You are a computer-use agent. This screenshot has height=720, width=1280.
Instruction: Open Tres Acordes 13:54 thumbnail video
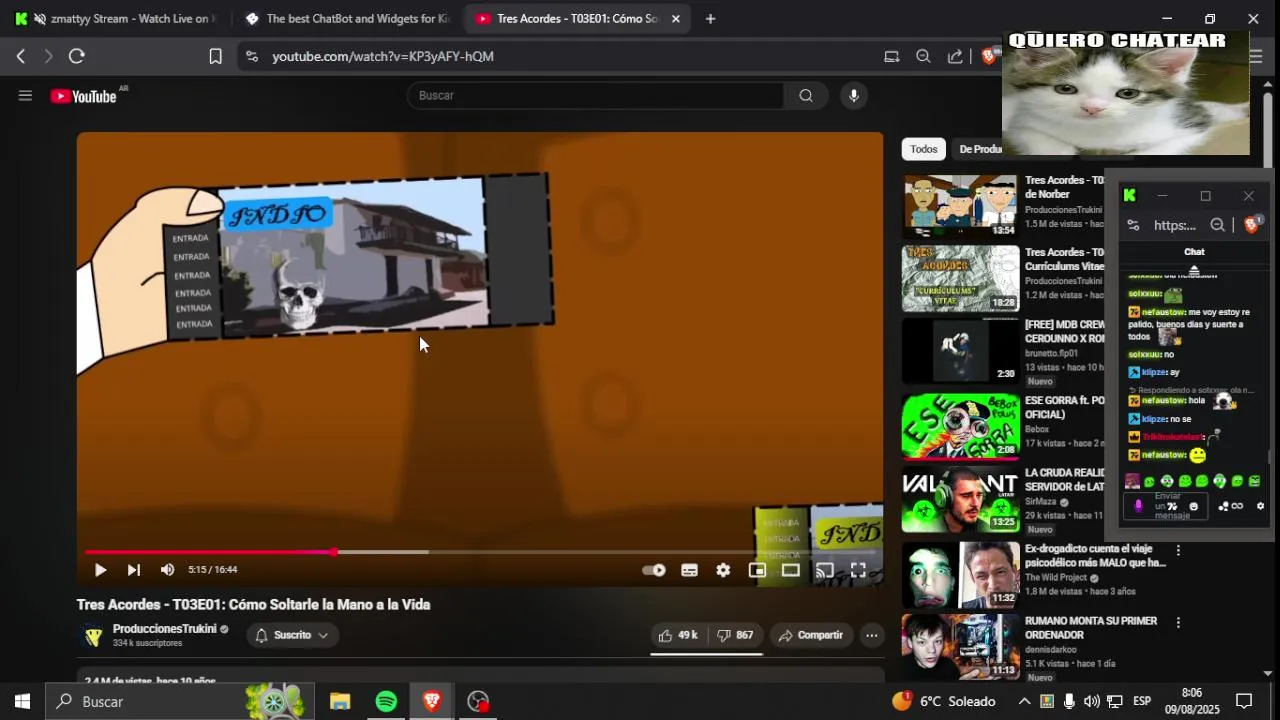(x=960, y=207)
